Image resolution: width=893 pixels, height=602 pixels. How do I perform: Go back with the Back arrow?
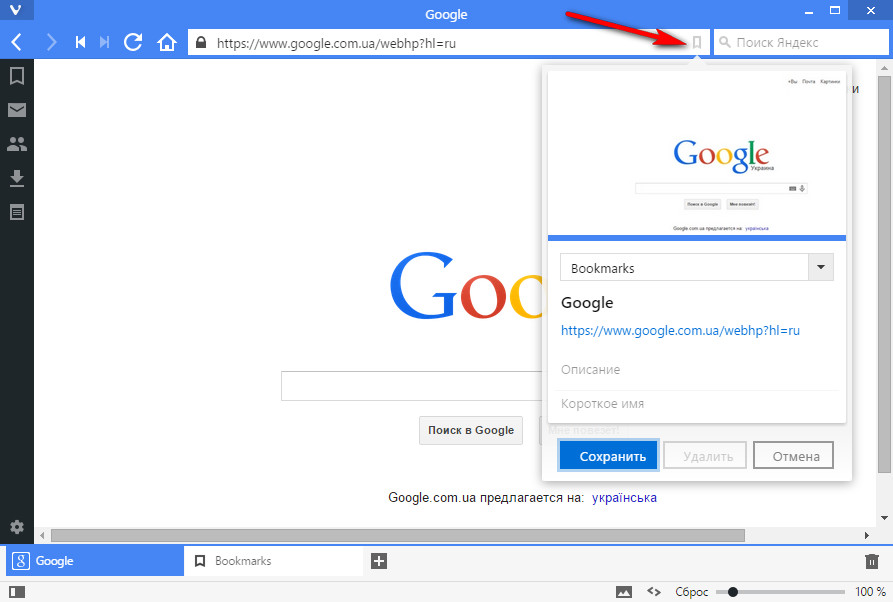(x=17, y=42)
